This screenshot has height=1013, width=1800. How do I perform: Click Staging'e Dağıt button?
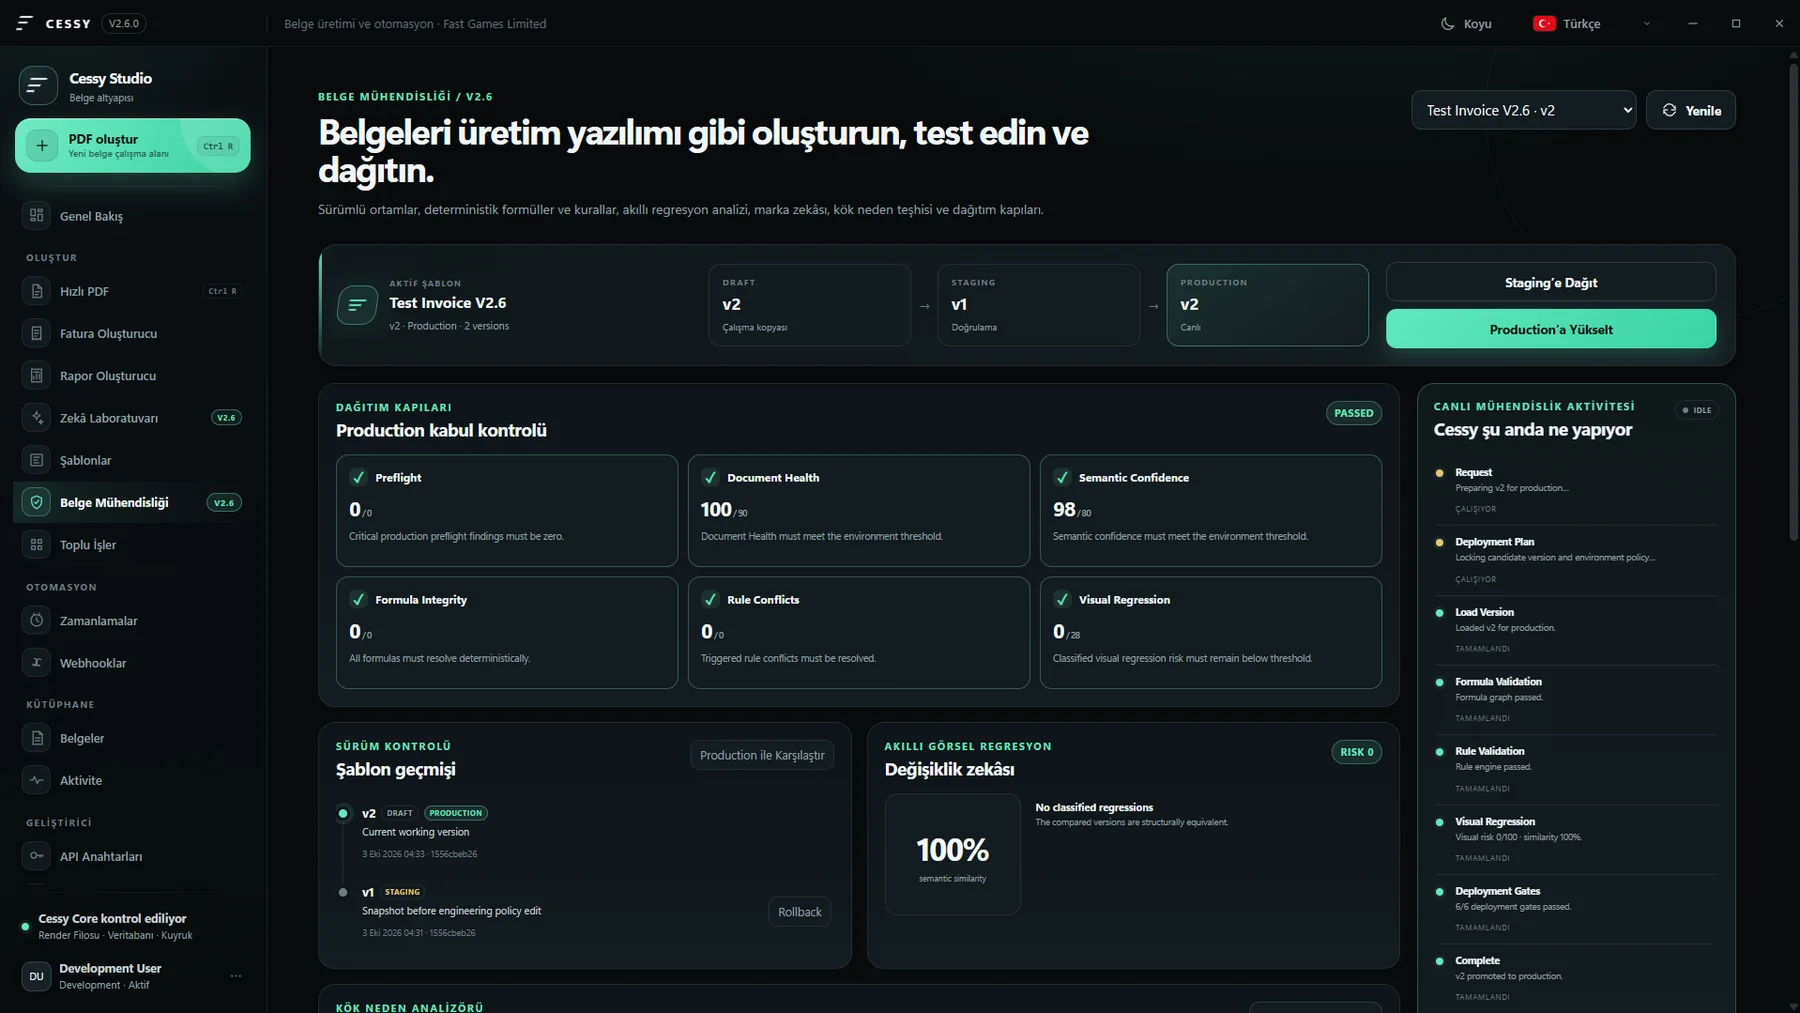click(x=1551, y=282)
